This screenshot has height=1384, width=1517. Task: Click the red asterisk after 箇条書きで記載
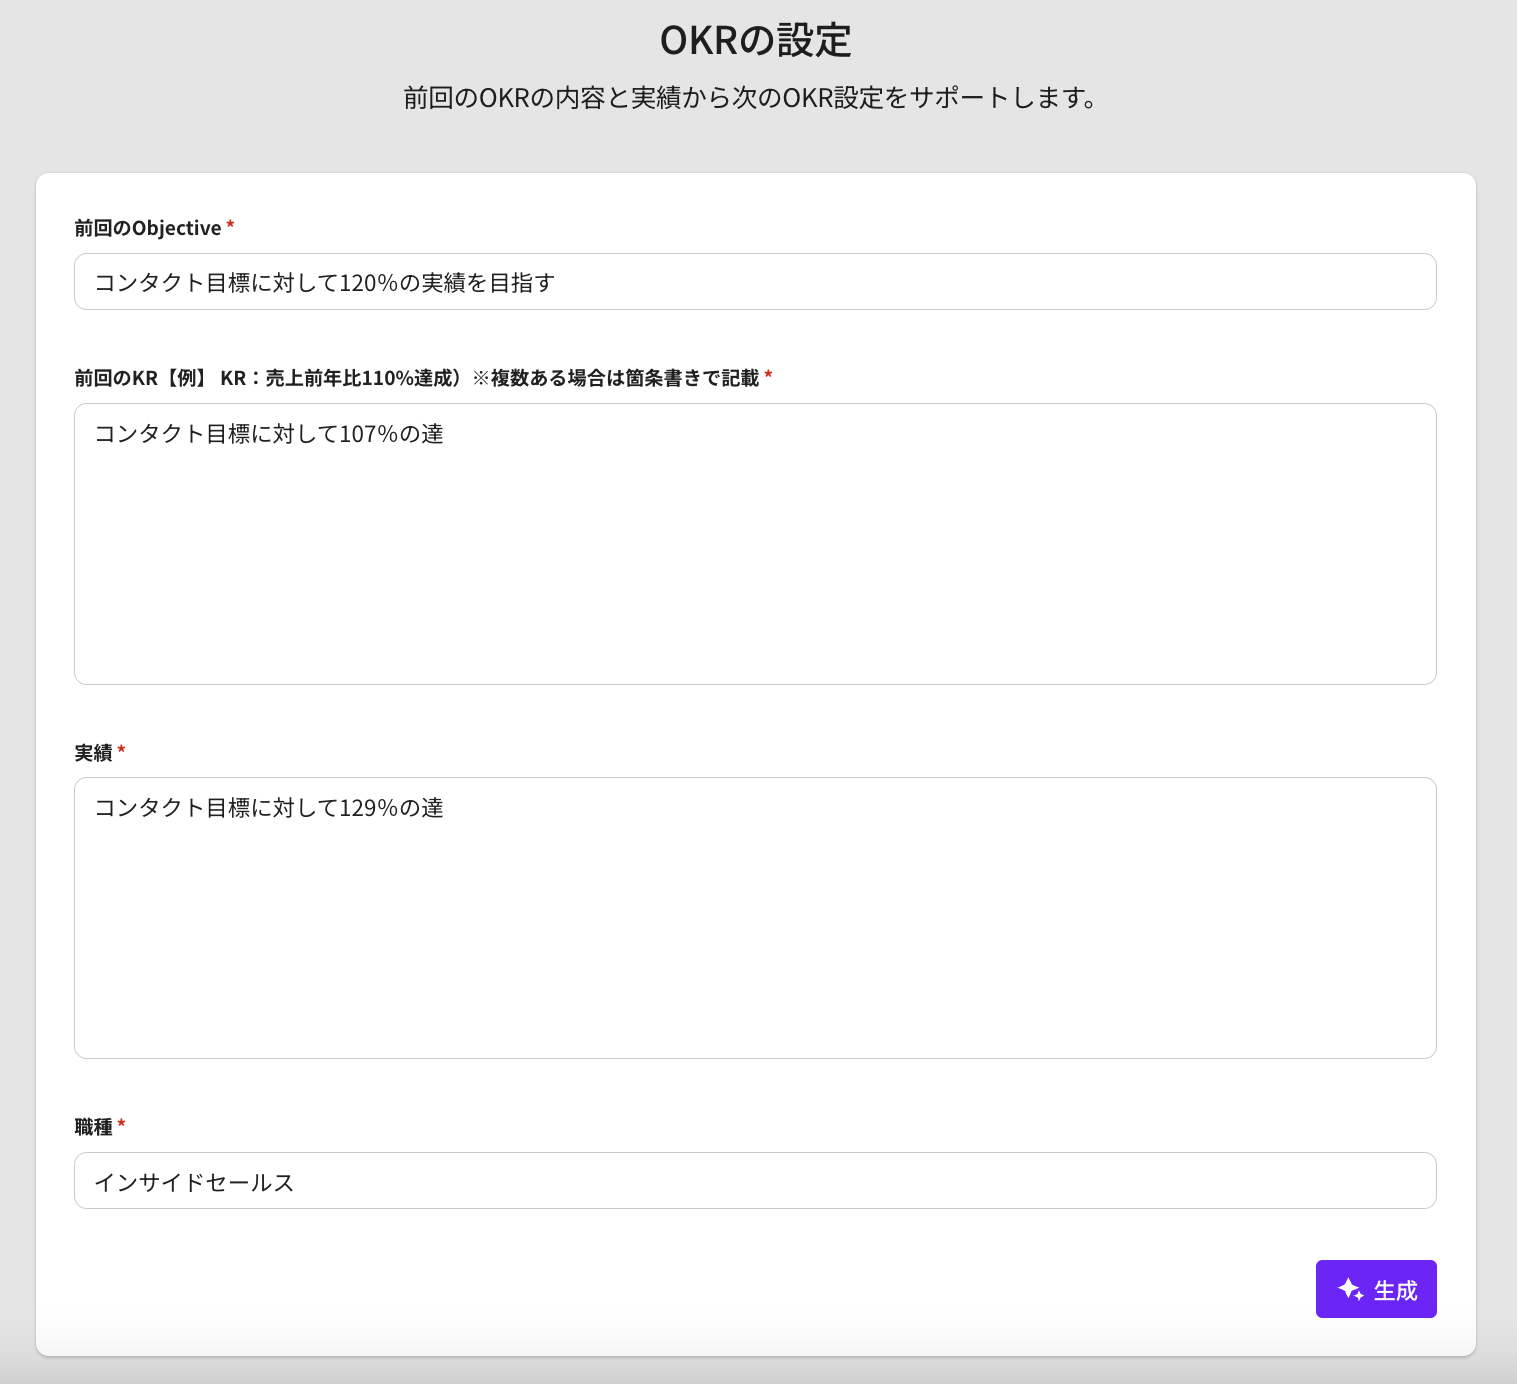[x=768, y=376]
